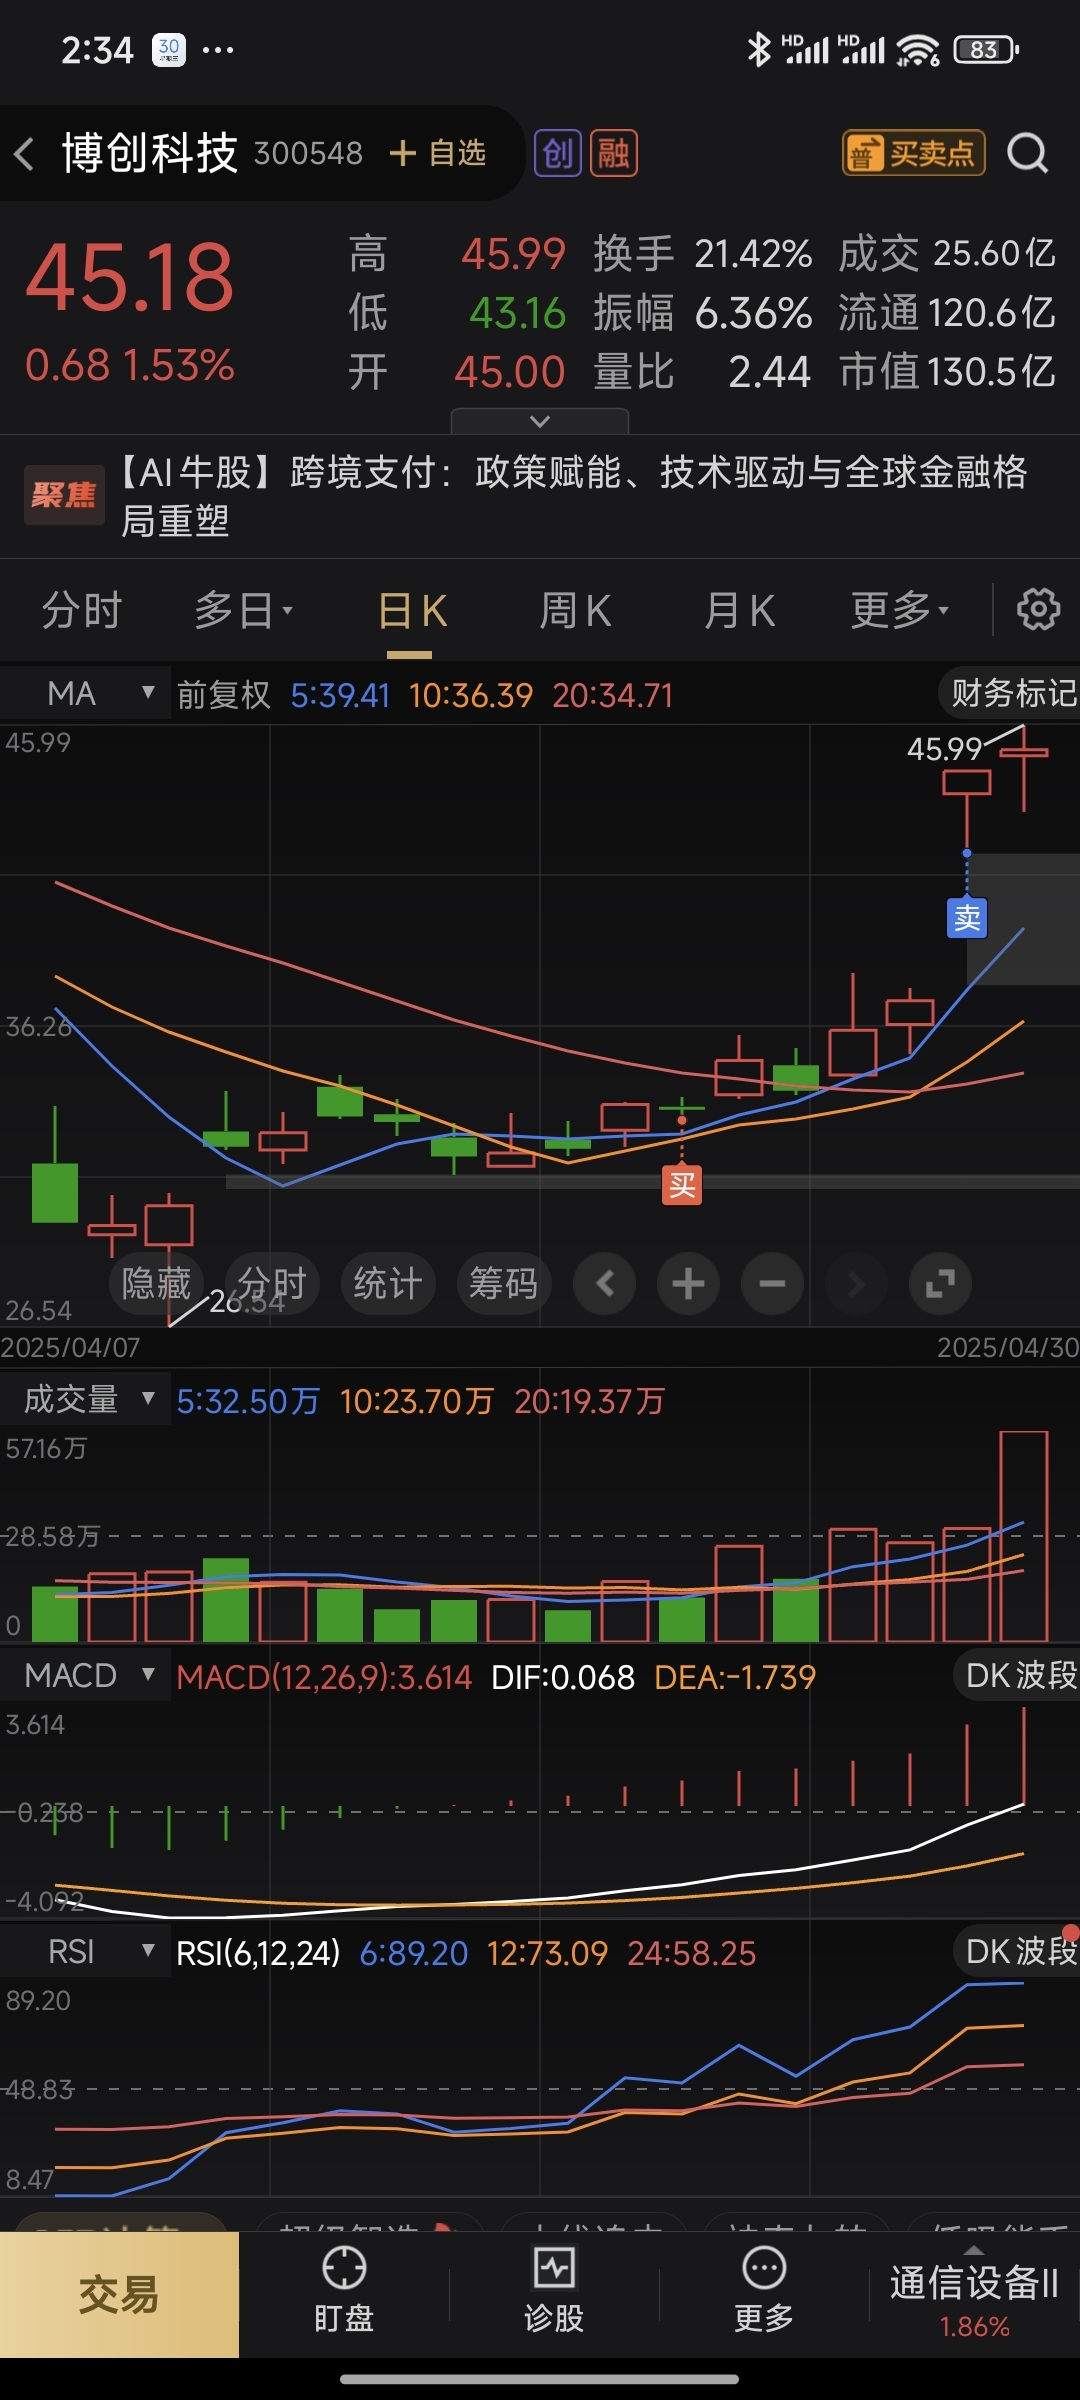Open 盯盘 watch tool
The height and width of the screenshot is (2400, 1080).
click(344, 2292)
